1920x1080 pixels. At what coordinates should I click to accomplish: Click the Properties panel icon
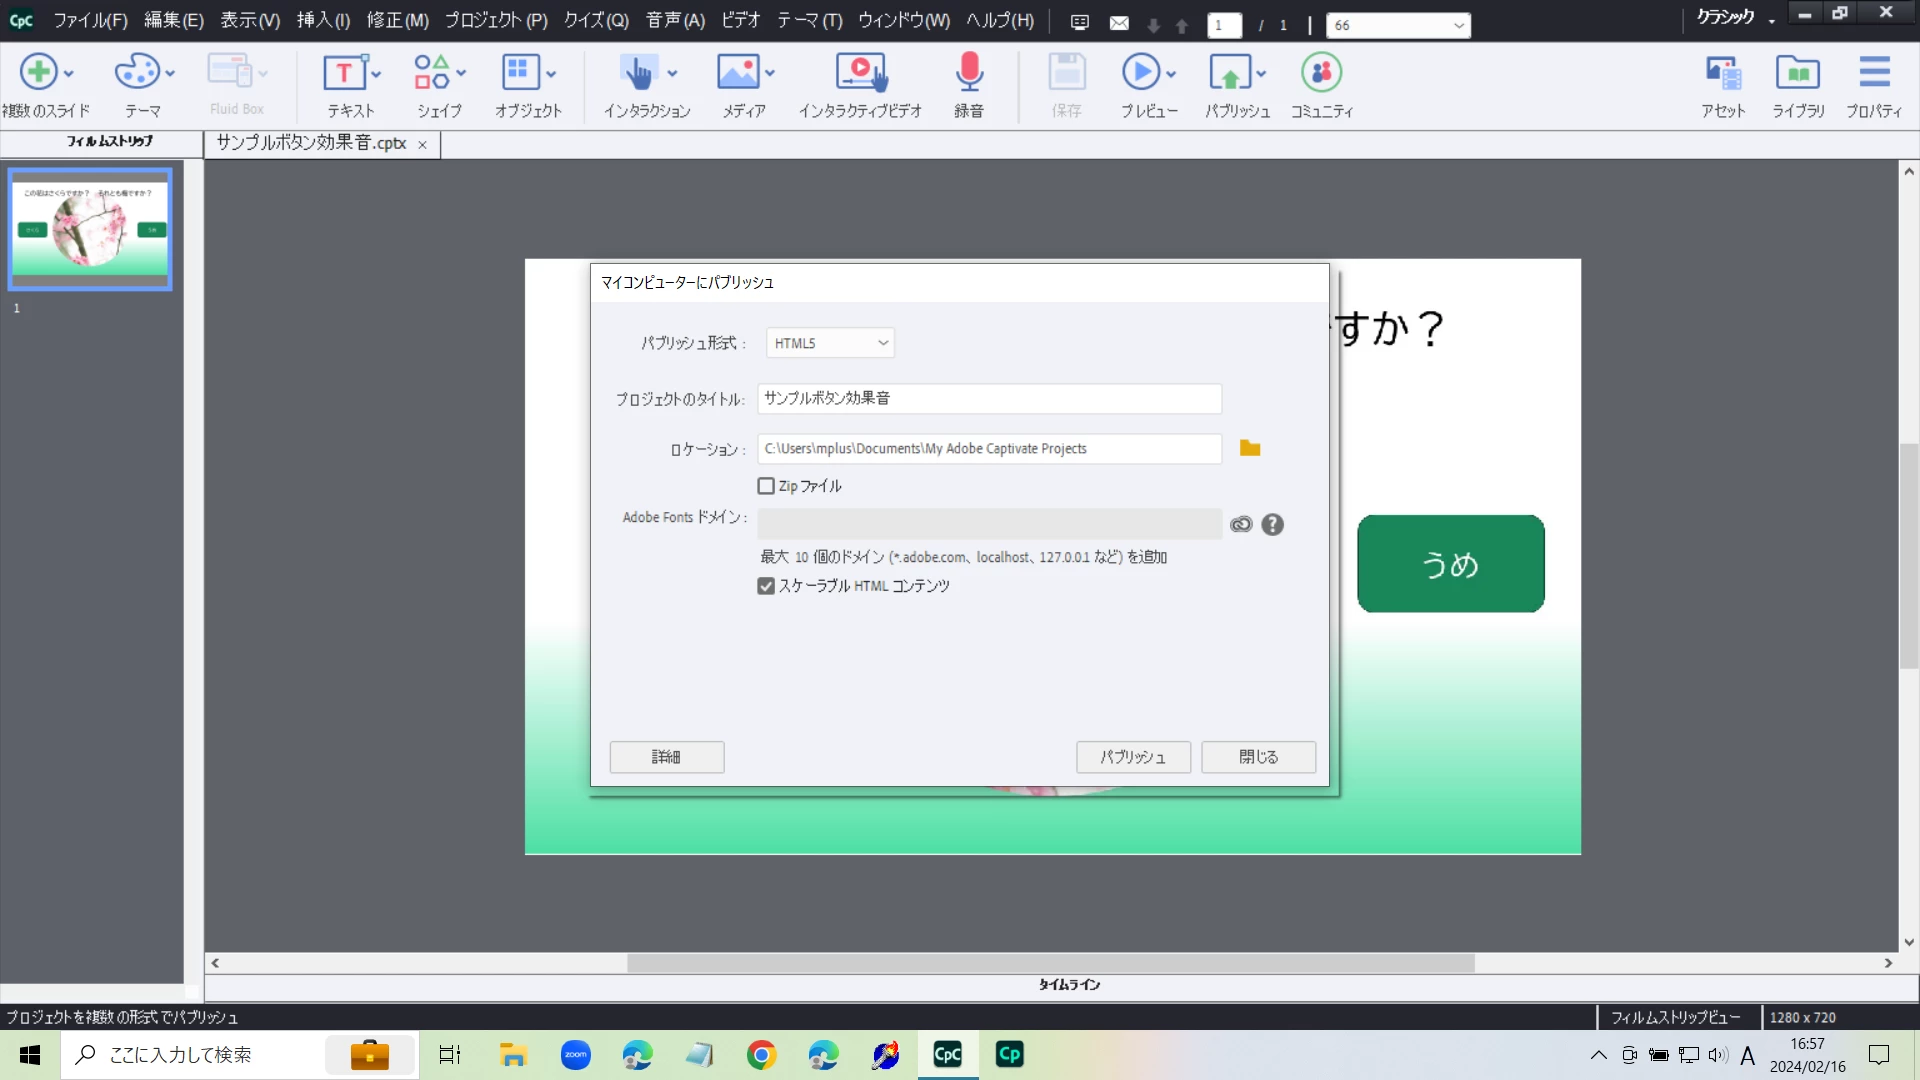[1874, 74]
